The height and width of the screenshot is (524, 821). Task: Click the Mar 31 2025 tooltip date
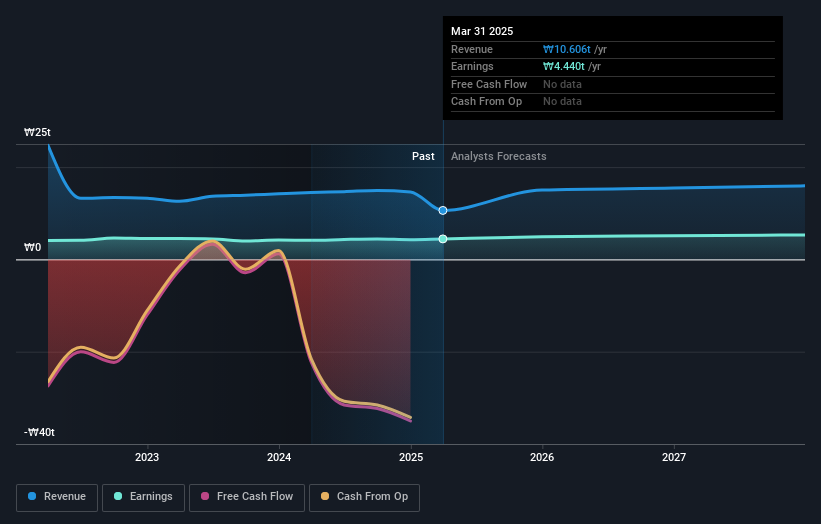click(482, 31)
